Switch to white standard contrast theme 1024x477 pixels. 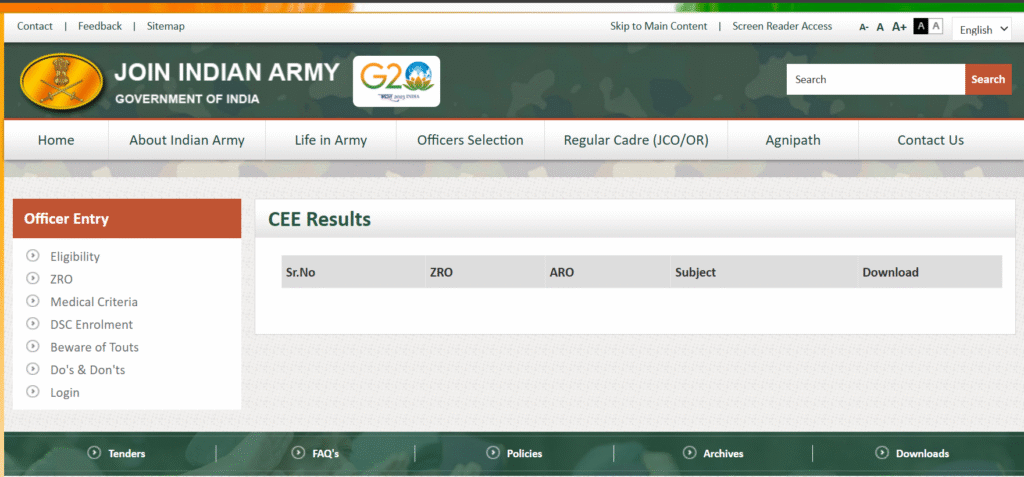tap(936, 26)
